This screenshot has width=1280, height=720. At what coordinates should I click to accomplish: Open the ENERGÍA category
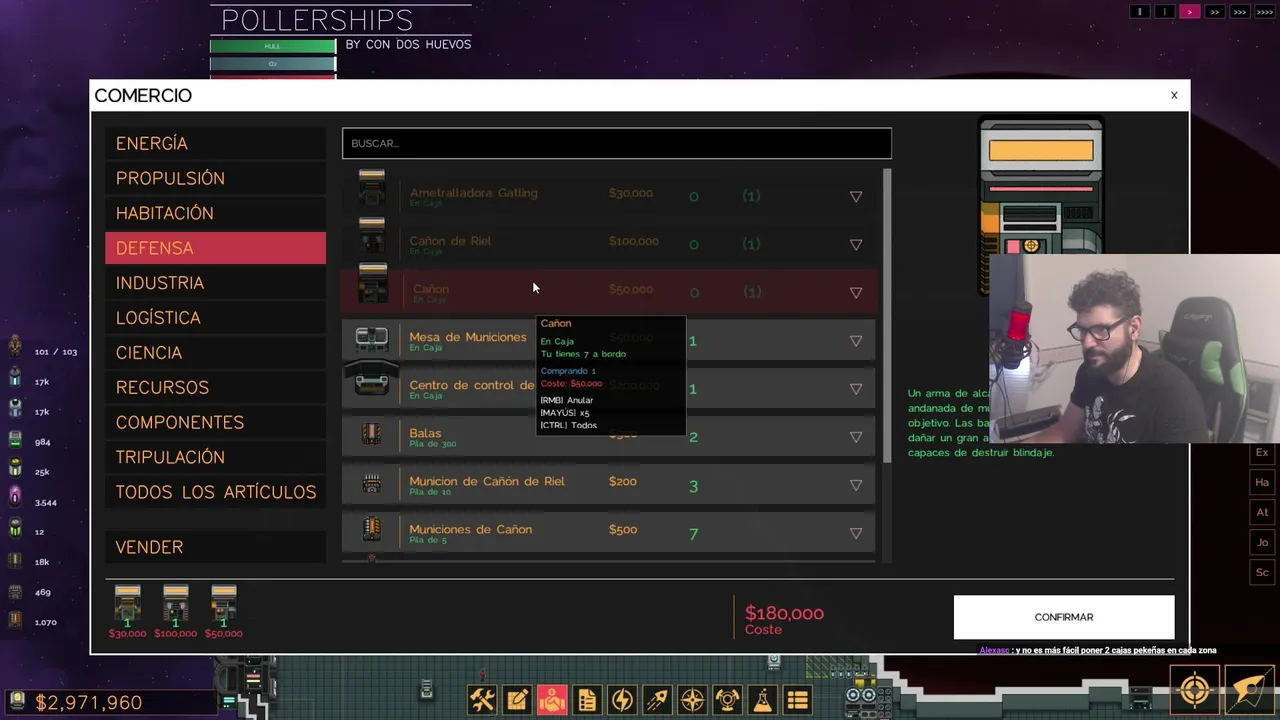click(215, 143)
